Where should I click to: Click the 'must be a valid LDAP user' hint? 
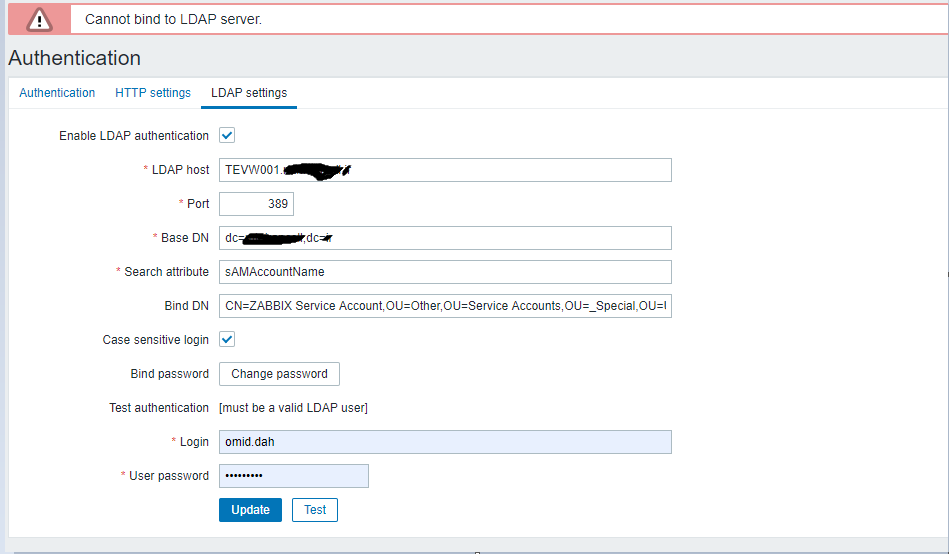pos(293,408)
